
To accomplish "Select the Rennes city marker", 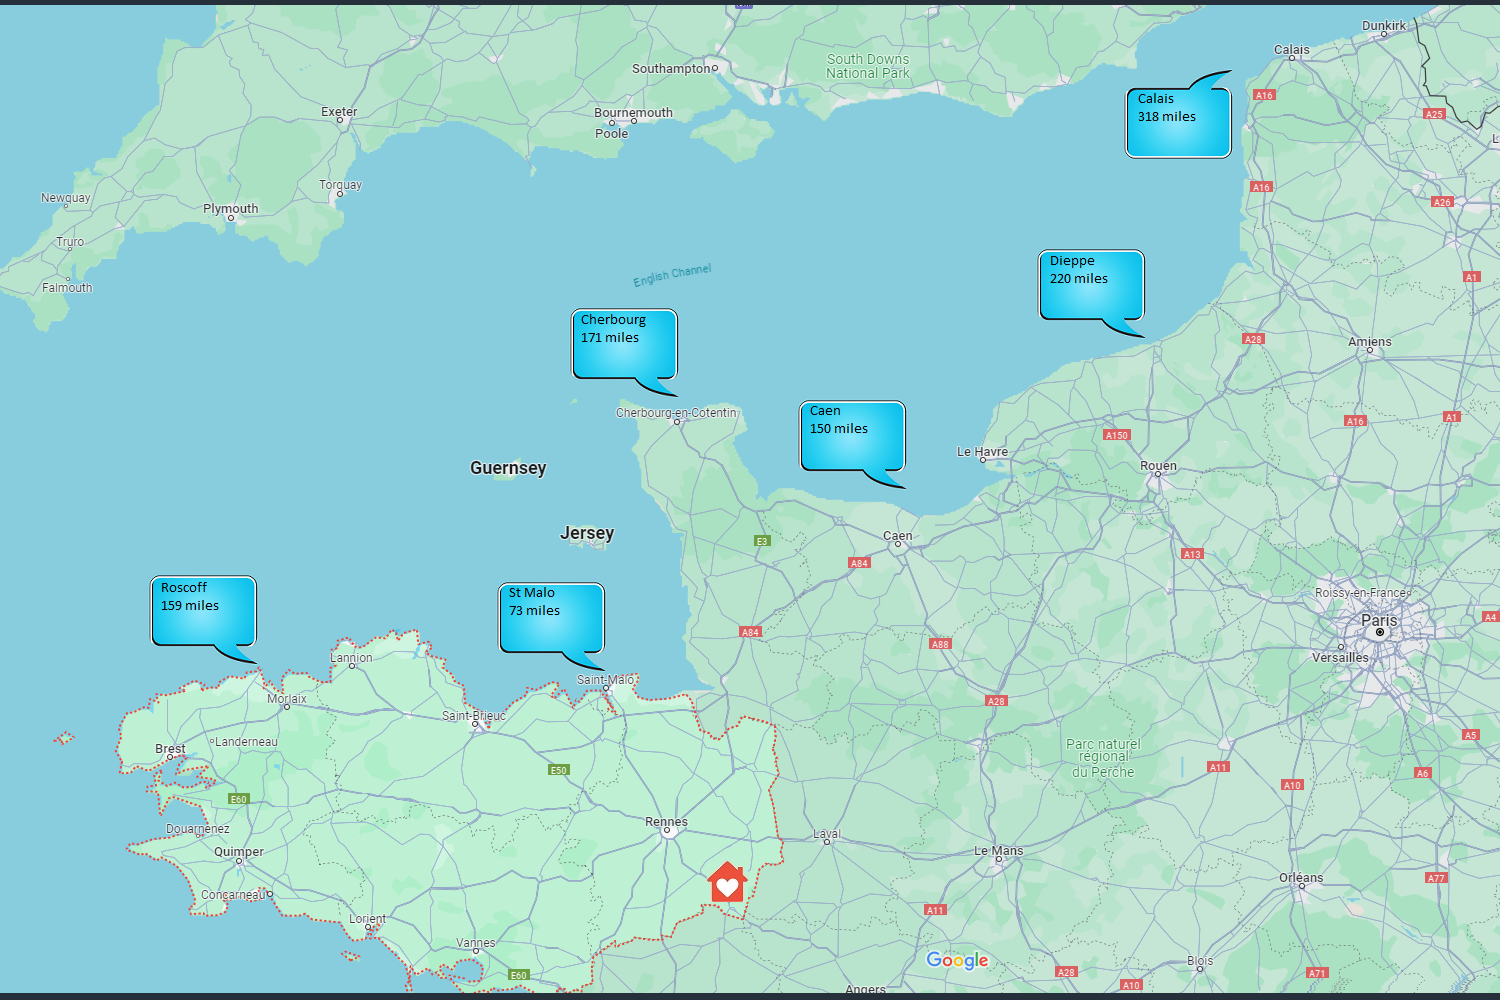I will click(667, 830).
